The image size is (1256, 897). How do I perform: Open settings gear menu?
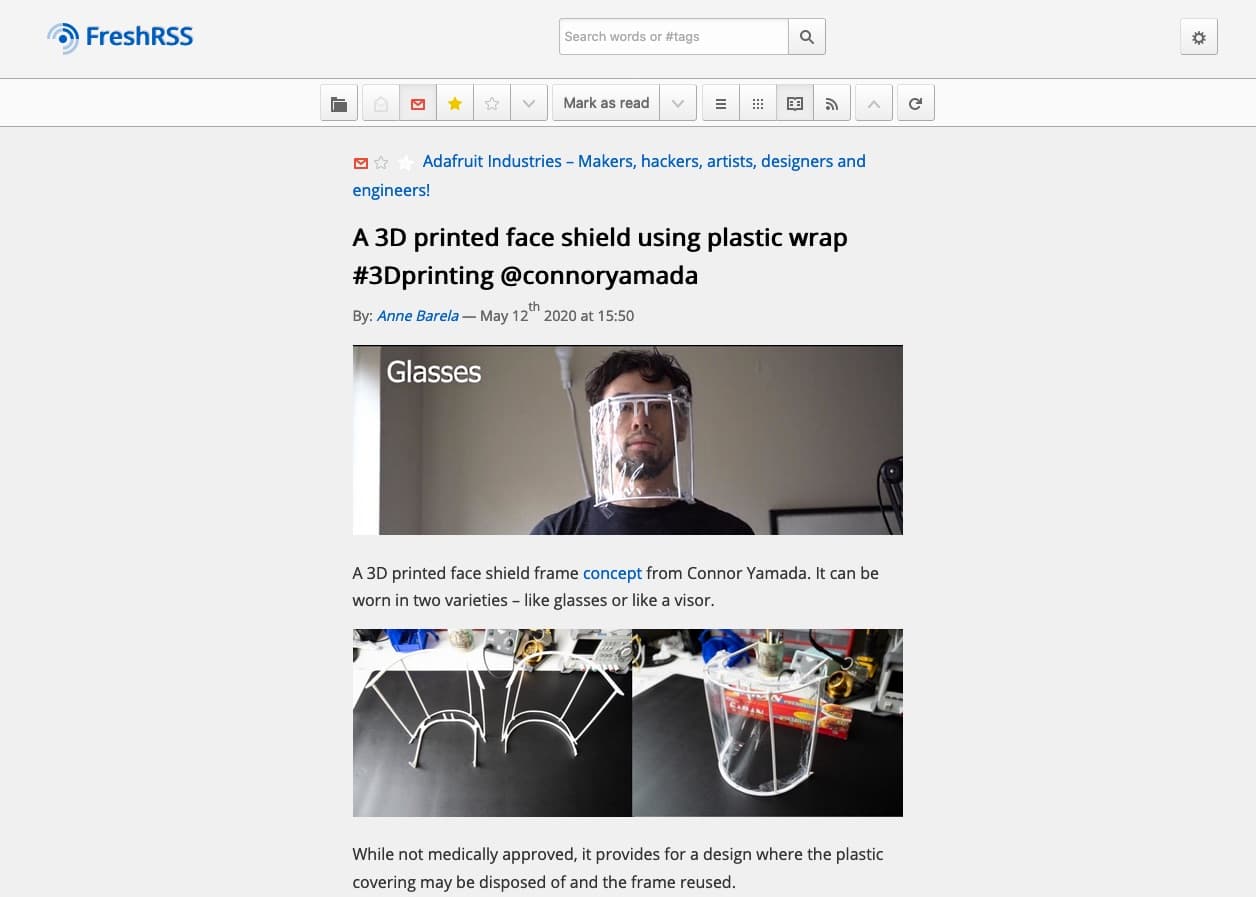click(1198, 37)
